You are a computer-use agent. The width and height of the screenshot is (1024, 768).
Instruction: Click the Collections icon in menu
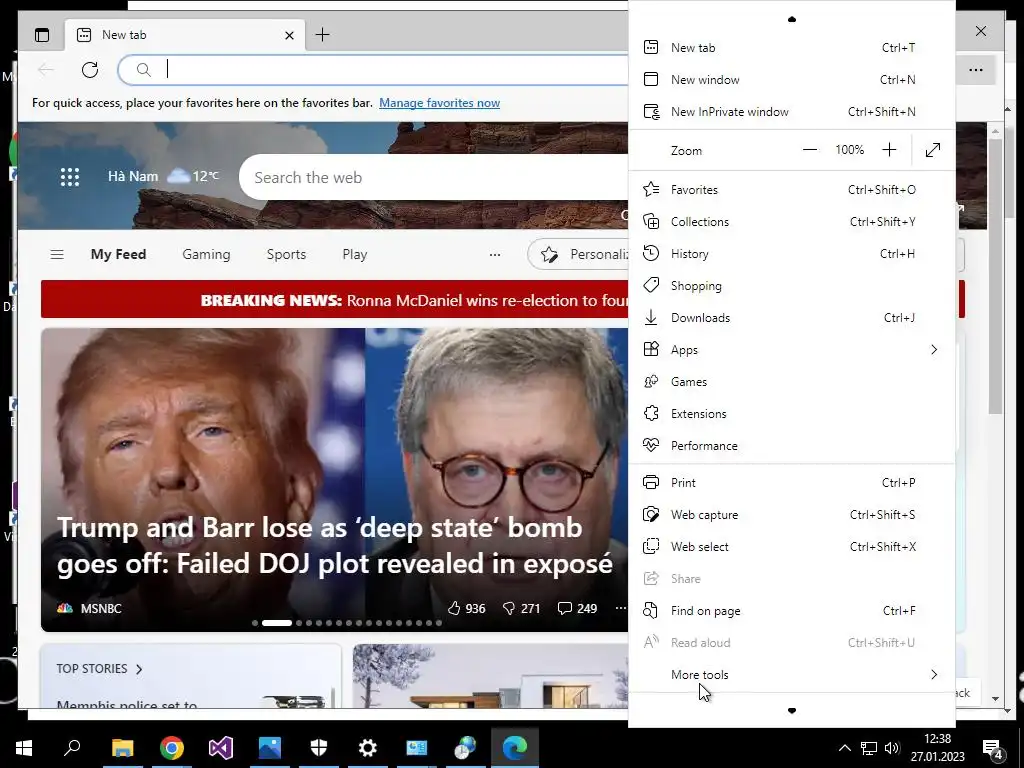pos(651,221)
